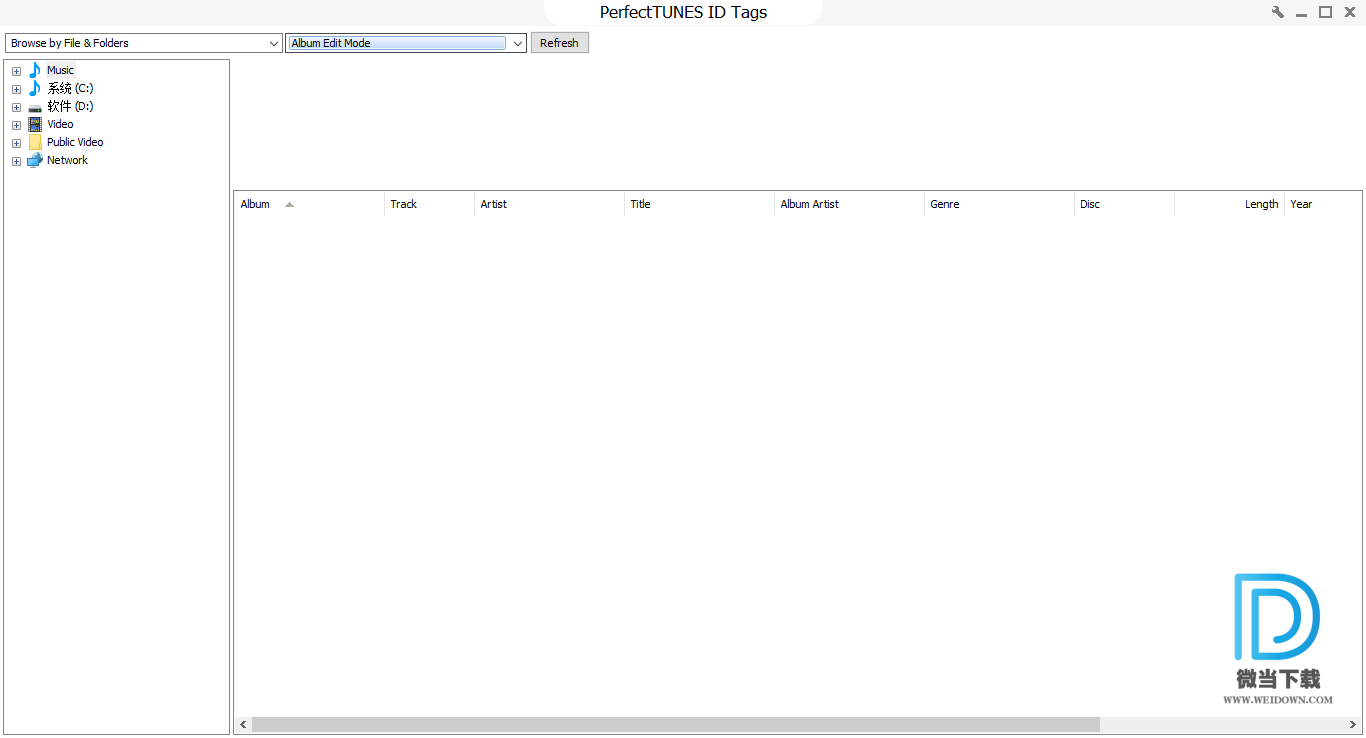
Task: Click the 软件 (D:) drive icon
Action: tap(35, 107)
